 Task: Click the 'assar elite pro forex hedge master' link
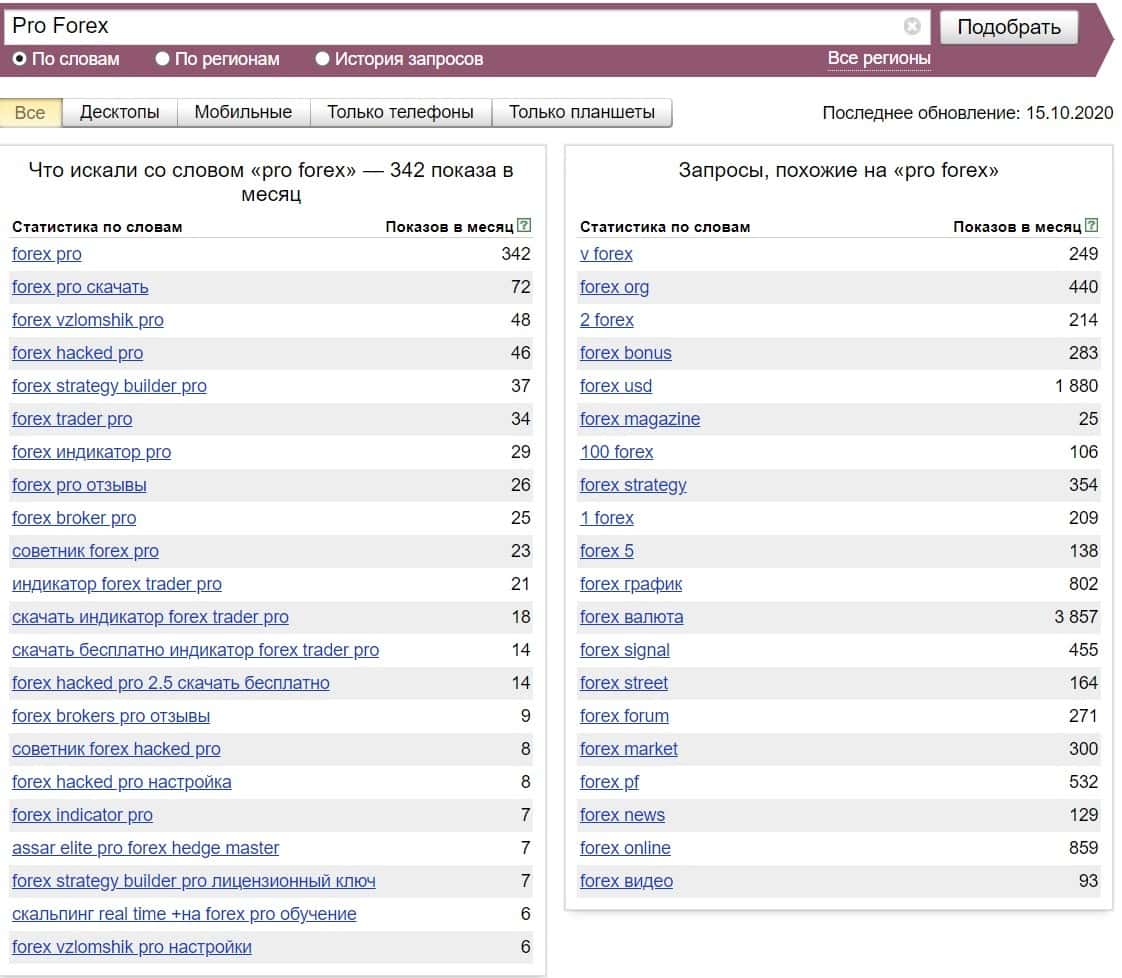146,848
